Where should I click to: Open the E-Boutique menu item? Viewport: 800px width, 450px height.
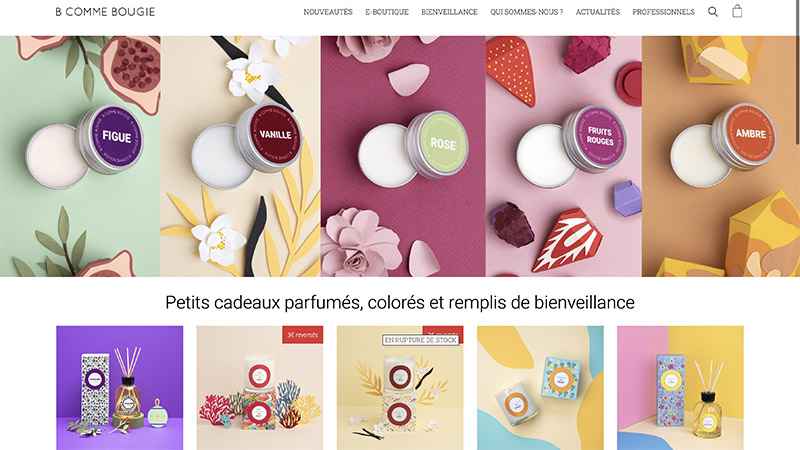pos(387,12)
